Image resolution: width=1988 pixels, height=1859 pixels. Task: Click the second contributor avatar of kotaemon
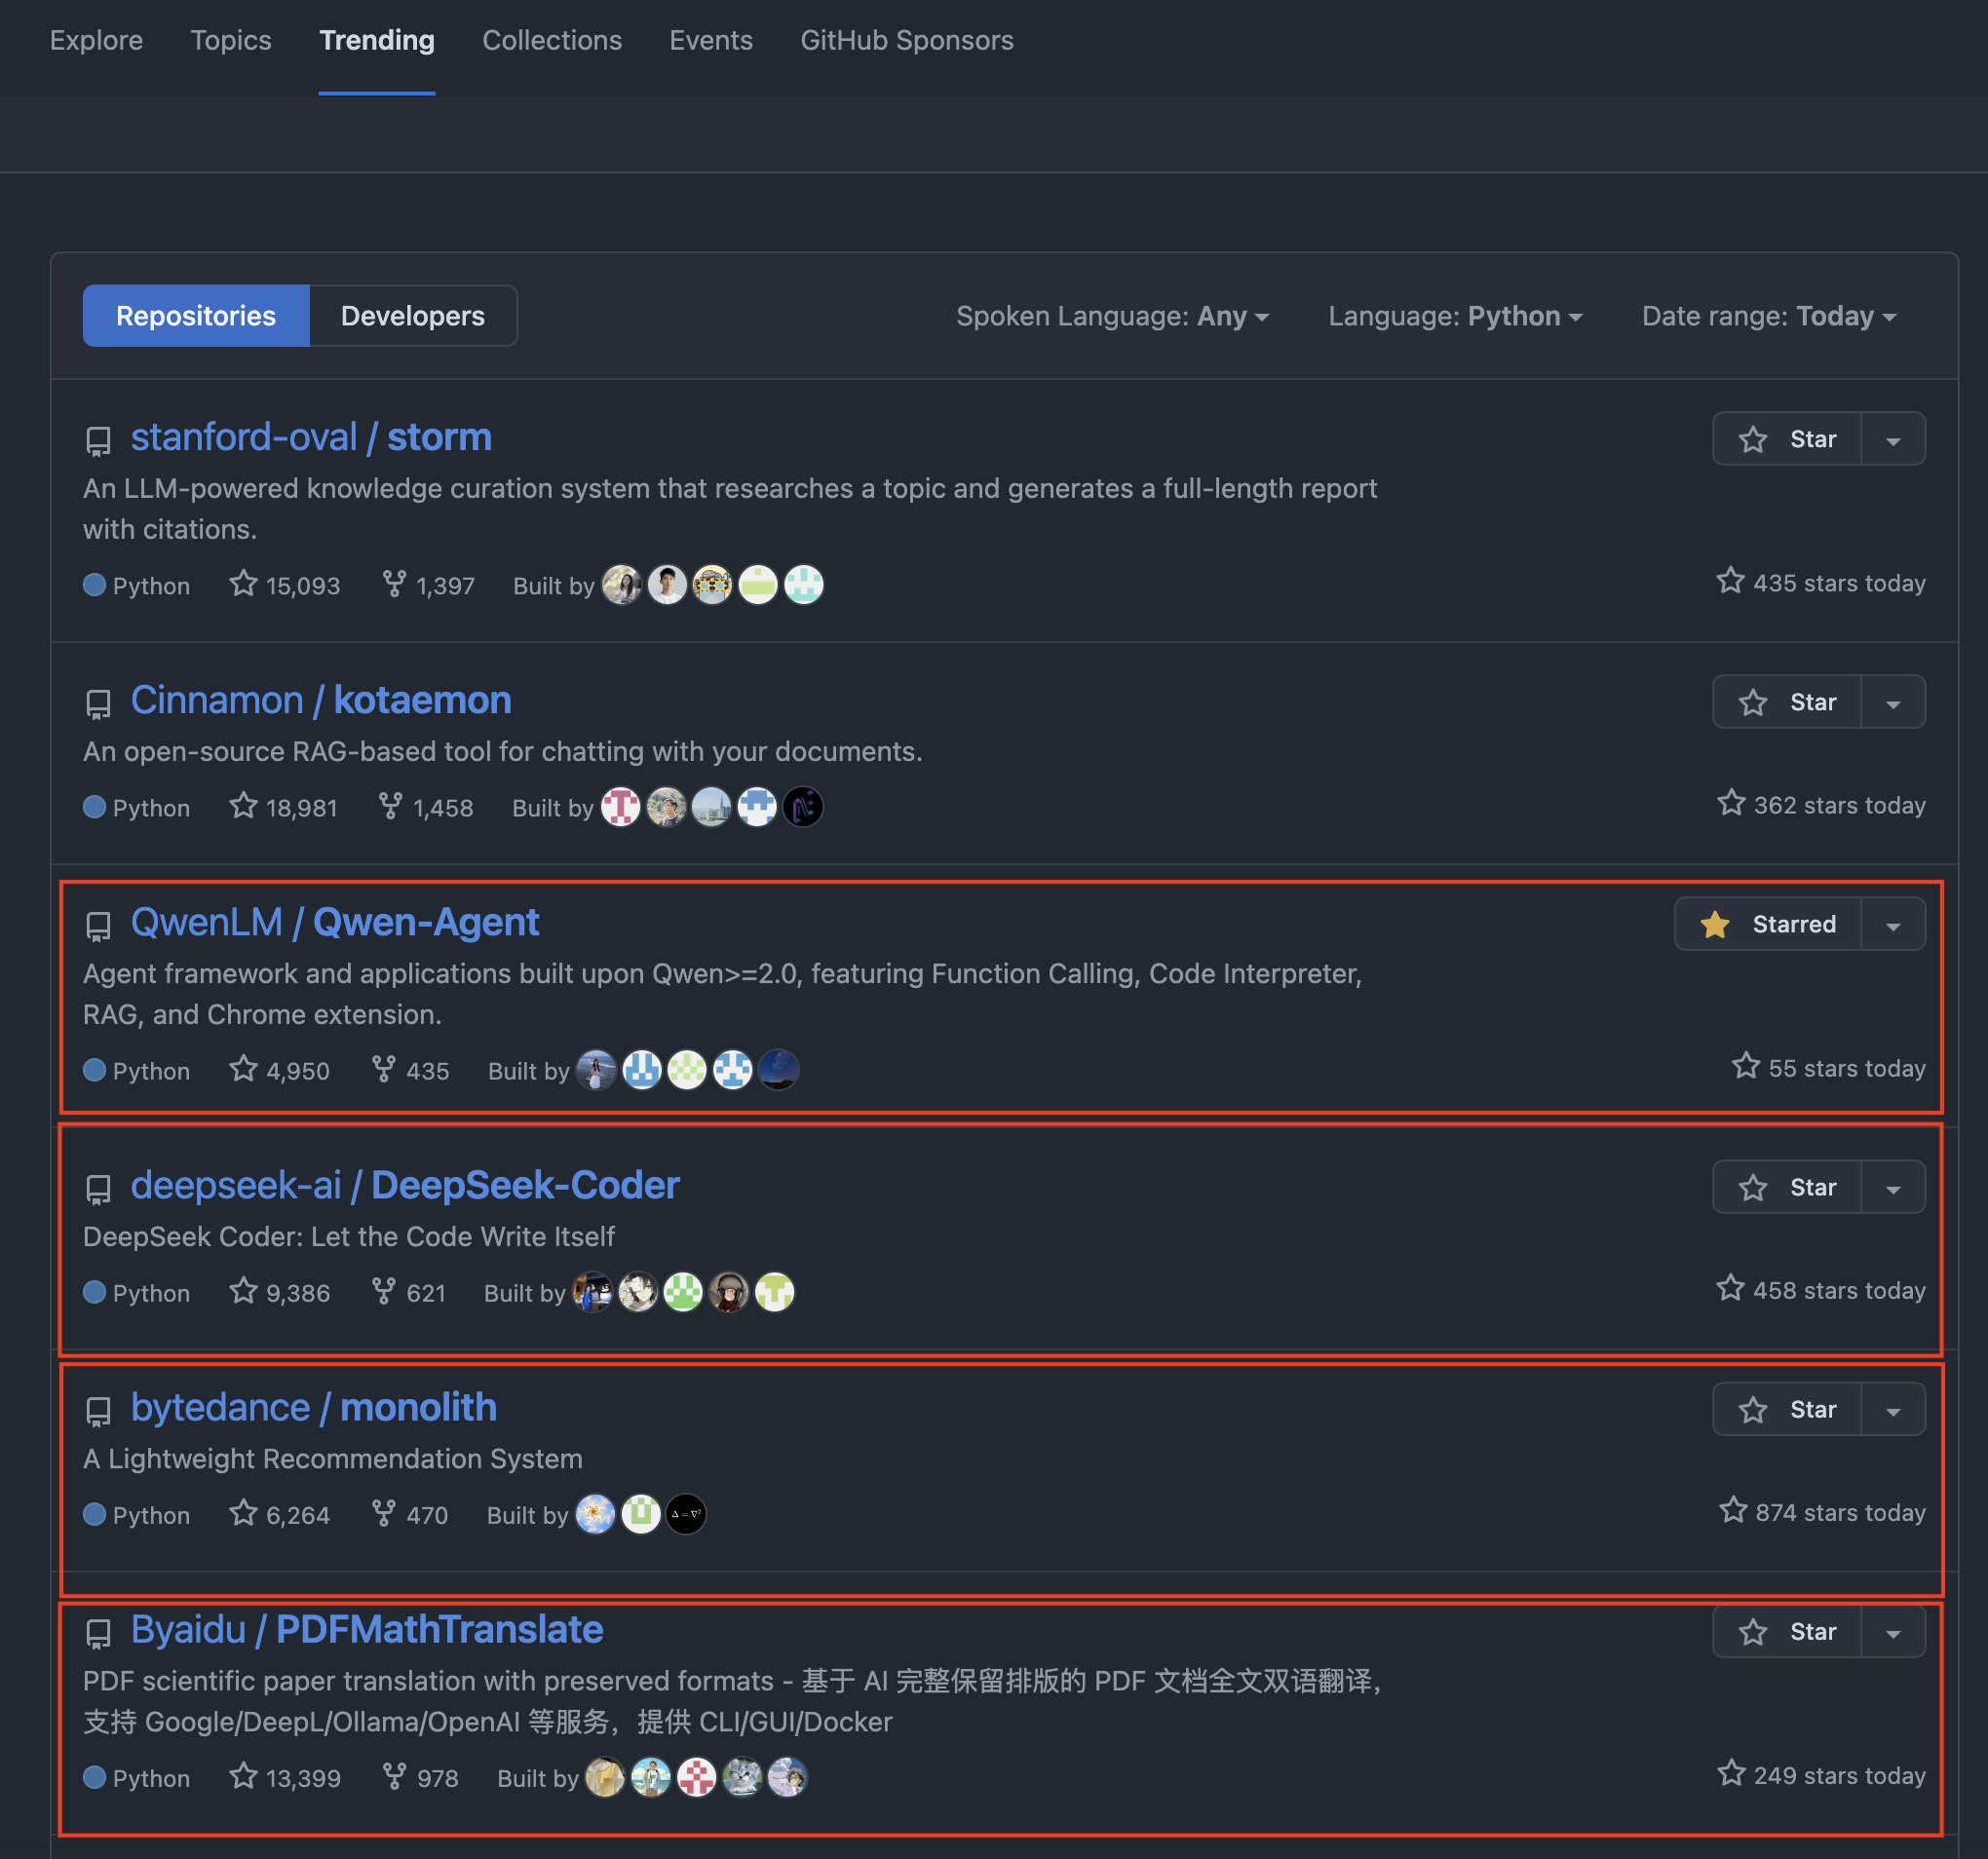(x=666, y=807)
